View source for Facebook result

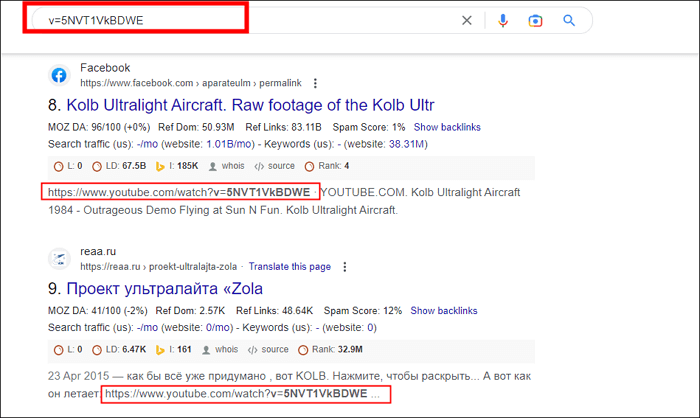(x=275, y=166)
